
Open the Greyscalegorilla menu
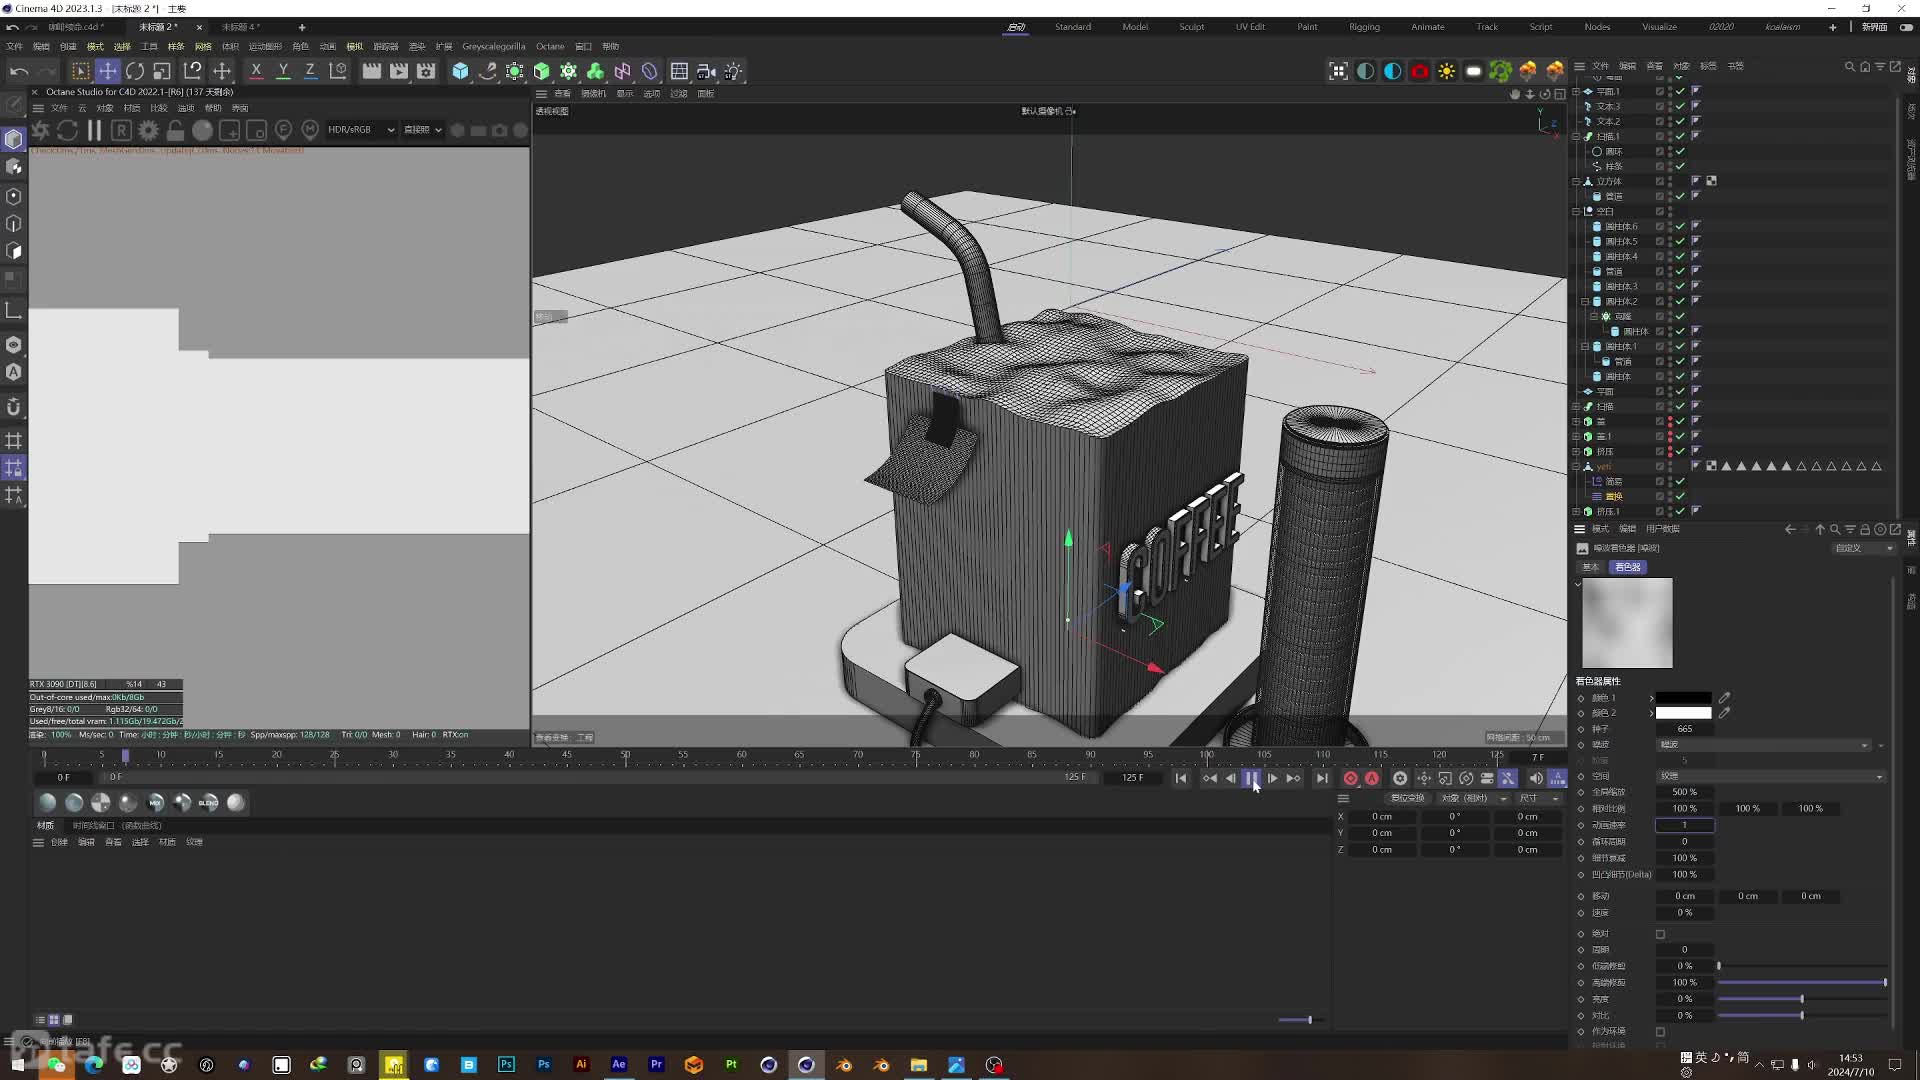(493, 46)
